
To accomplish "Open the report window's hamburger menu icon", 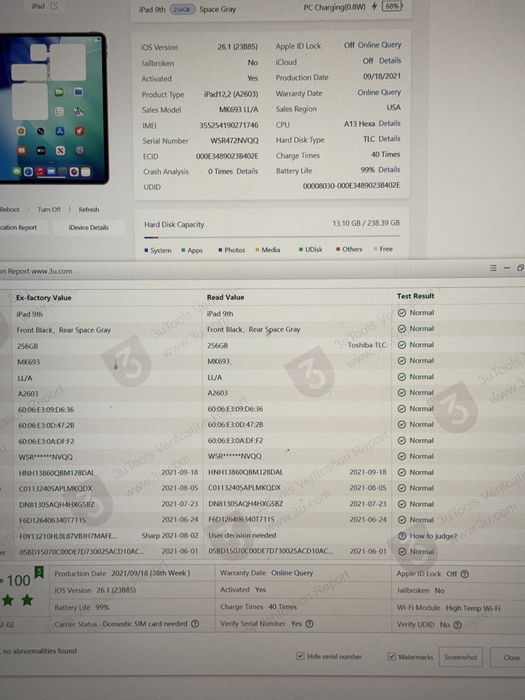I will 493,268.
